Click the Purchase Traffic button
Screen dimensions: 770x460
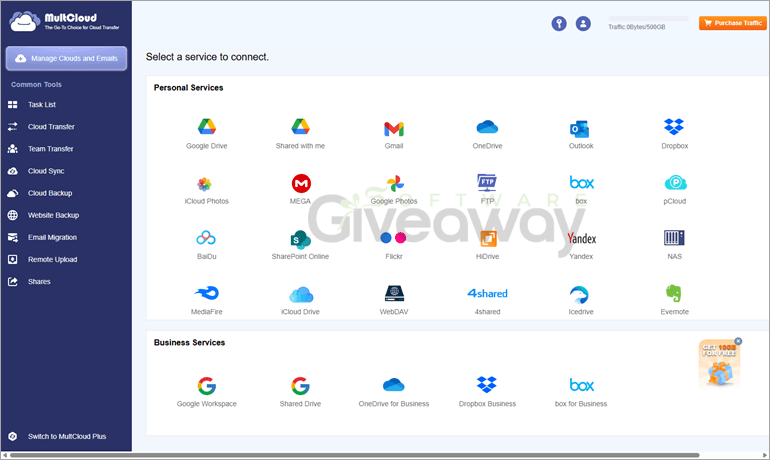pyautogui.click(x=733, y=23)
